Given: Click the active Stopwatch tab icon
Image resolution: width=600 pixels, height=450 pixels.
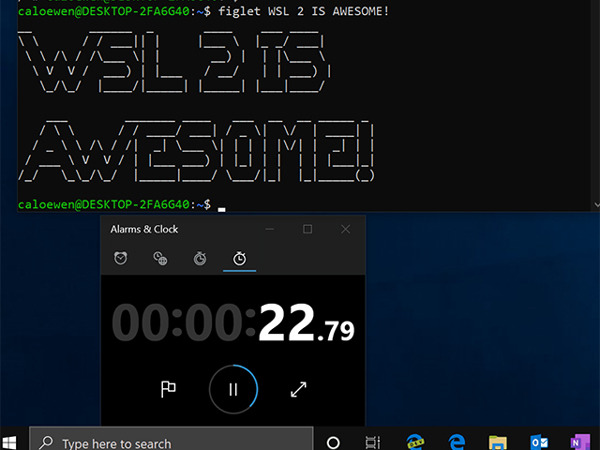Looking at the screenshot, I should 240,259.
